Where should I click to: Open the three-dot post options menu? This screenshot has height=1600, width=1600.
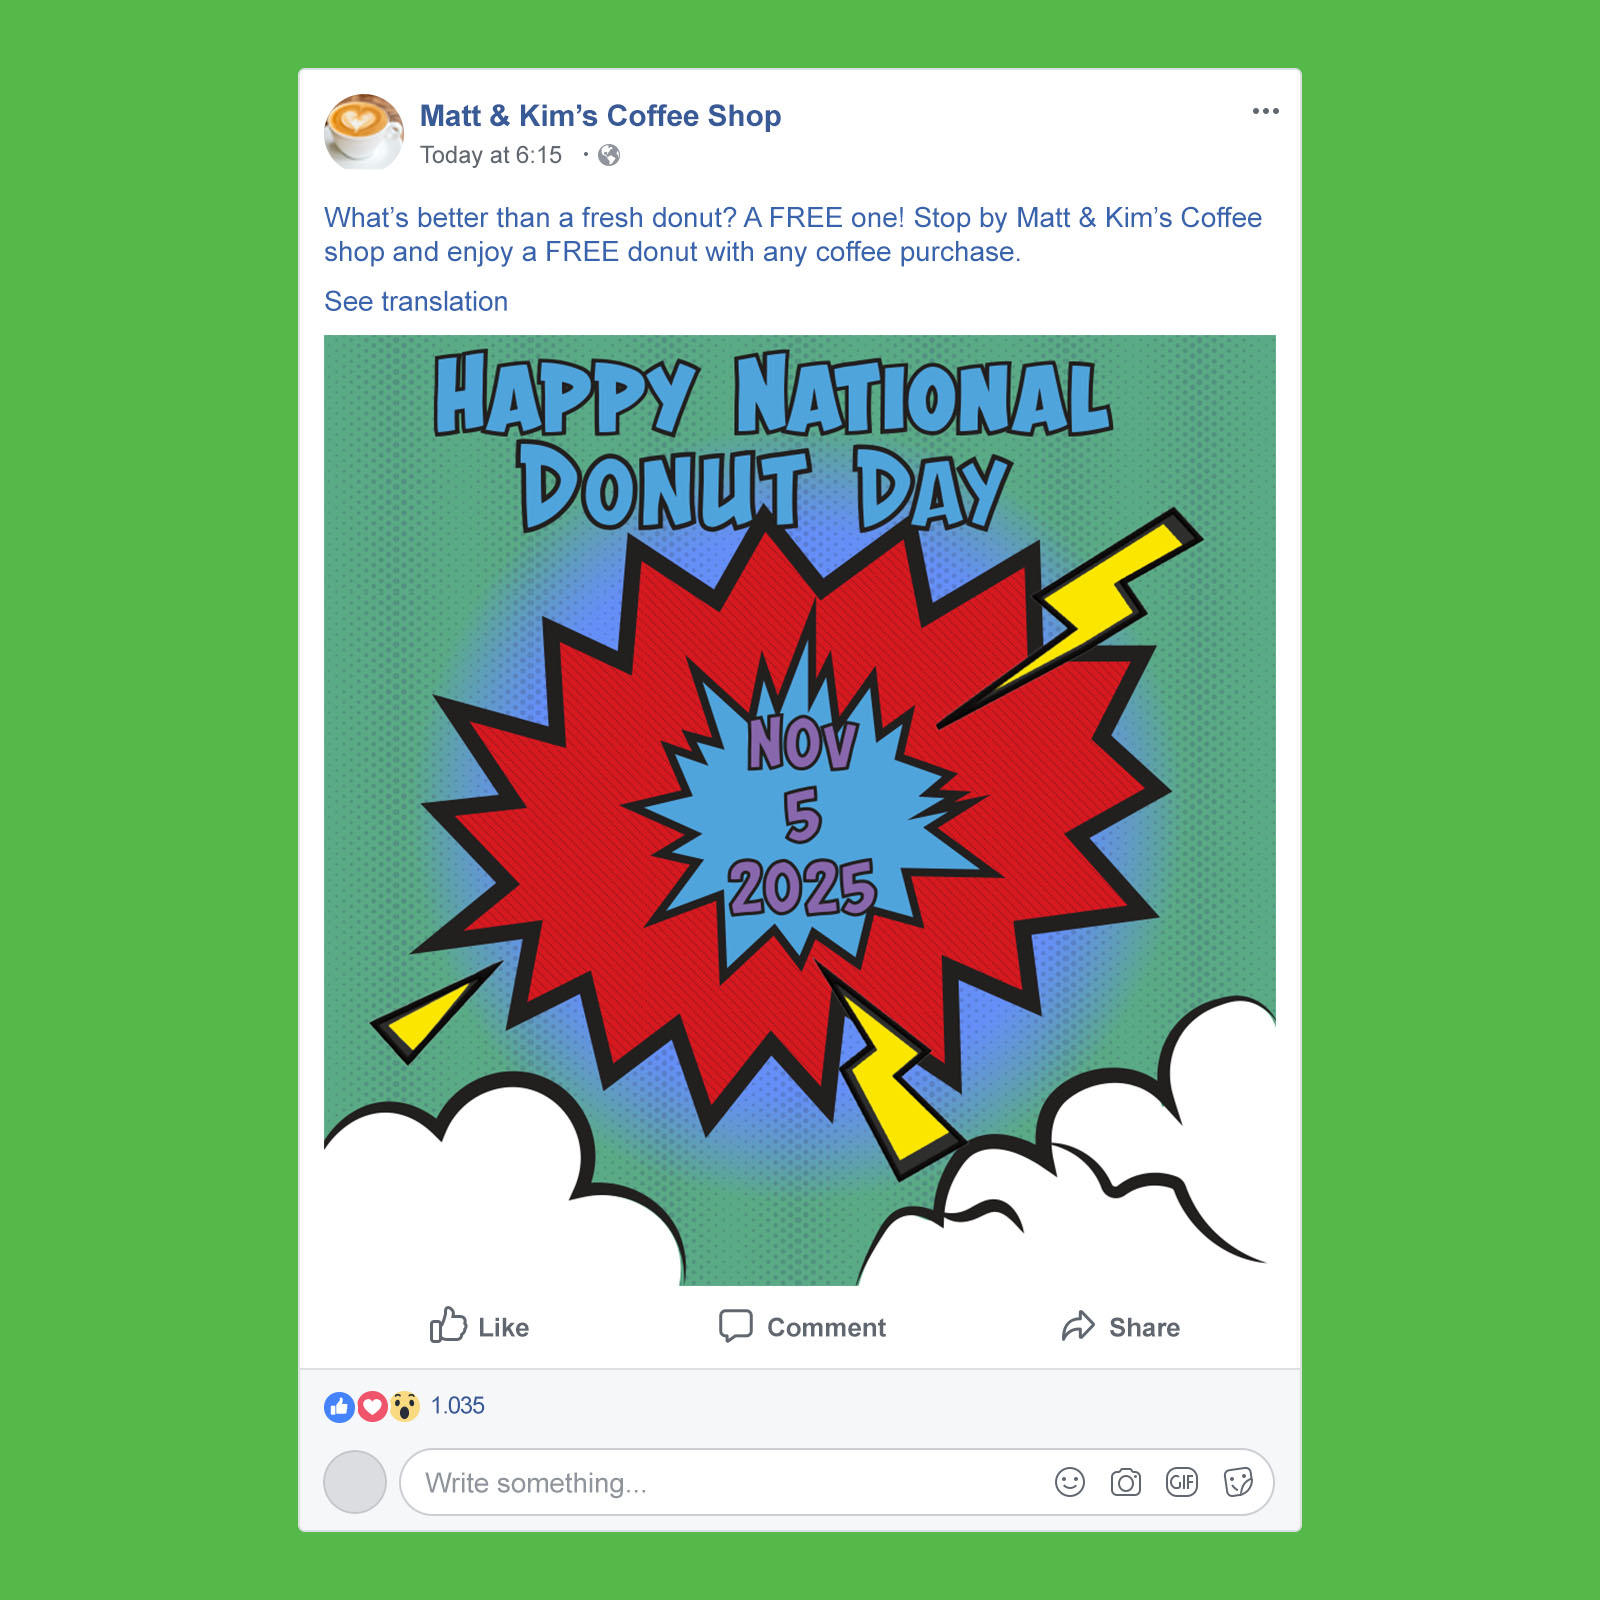[1265, 111]
